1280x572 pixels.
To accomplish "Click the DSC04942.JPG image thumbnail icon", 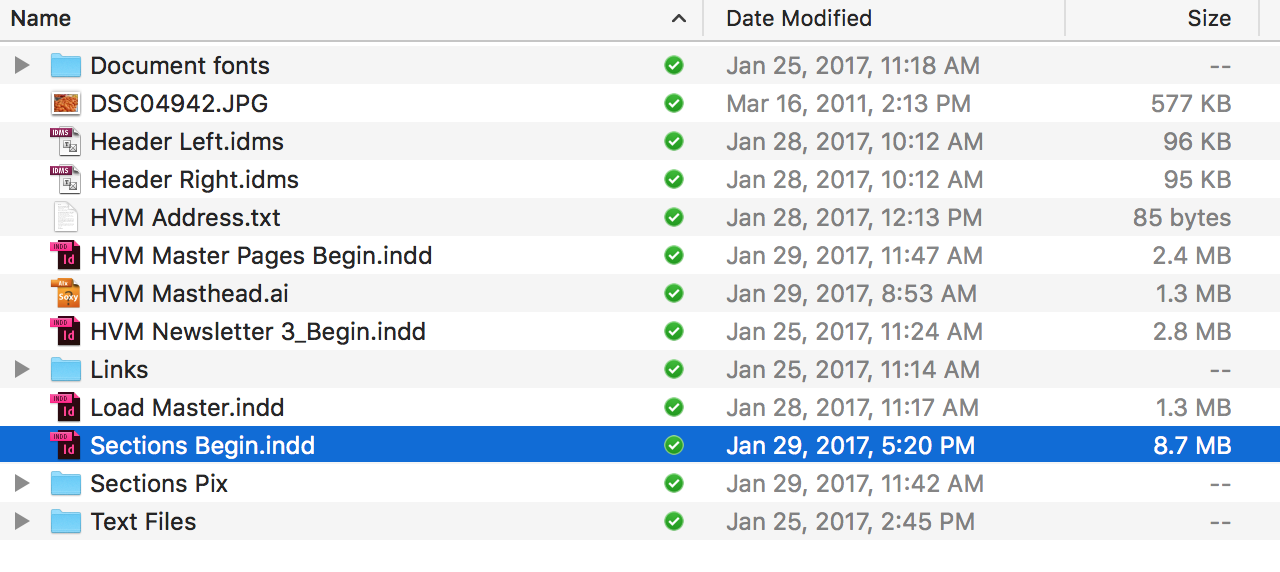I will (x=65, y=104).
